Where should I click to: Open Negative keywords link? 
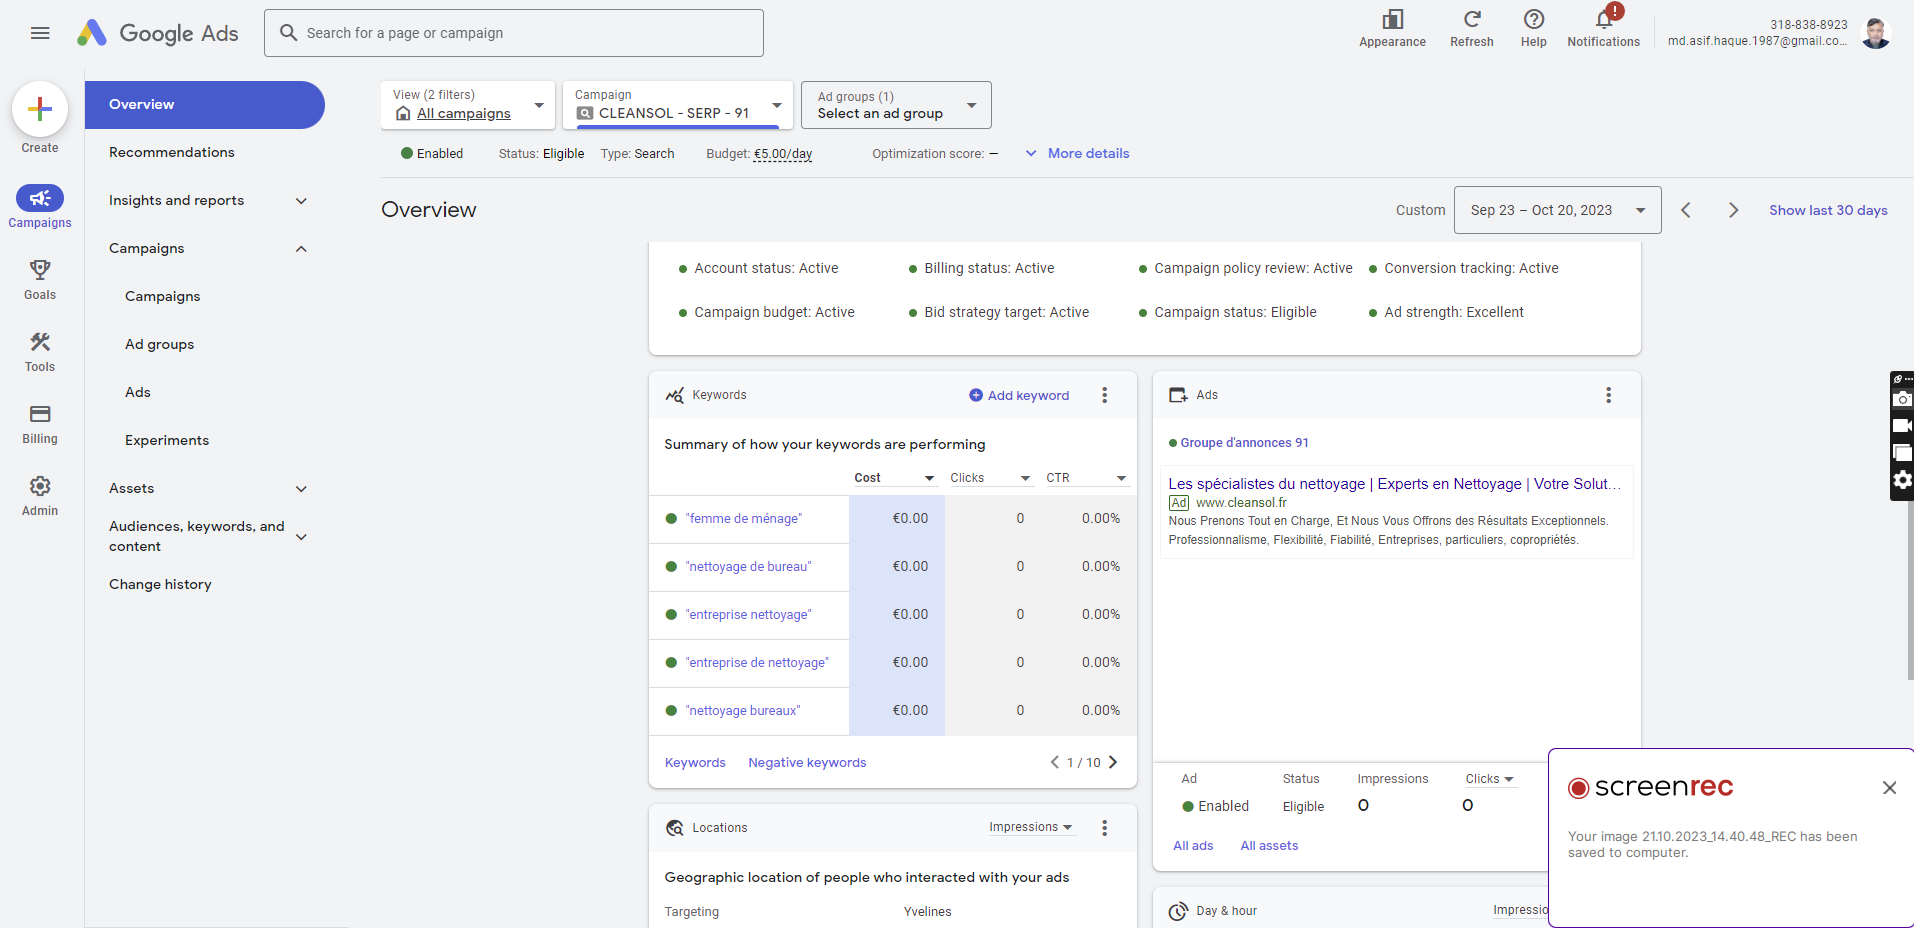click(807, 762)
